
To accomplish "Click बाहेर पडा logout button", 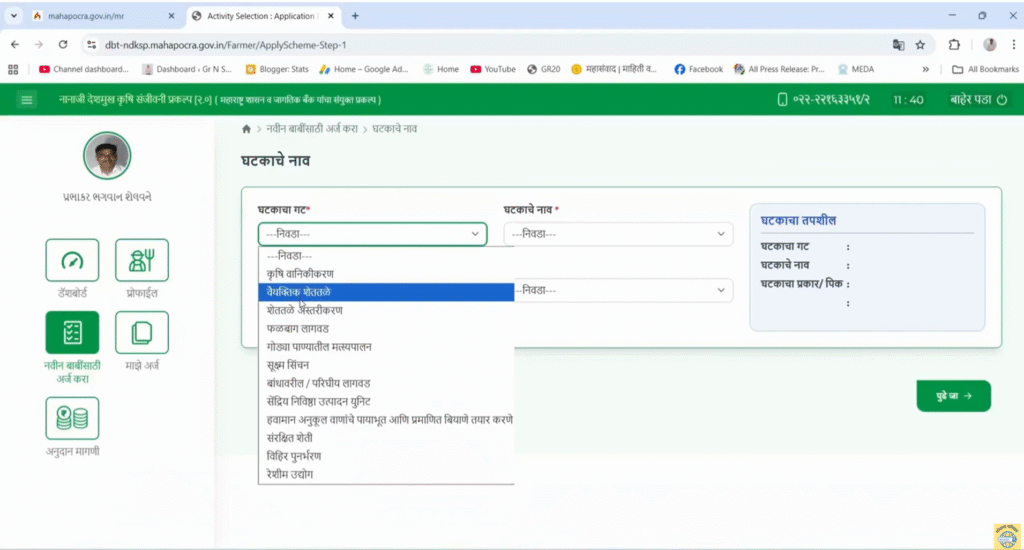I will click(978, 100).
